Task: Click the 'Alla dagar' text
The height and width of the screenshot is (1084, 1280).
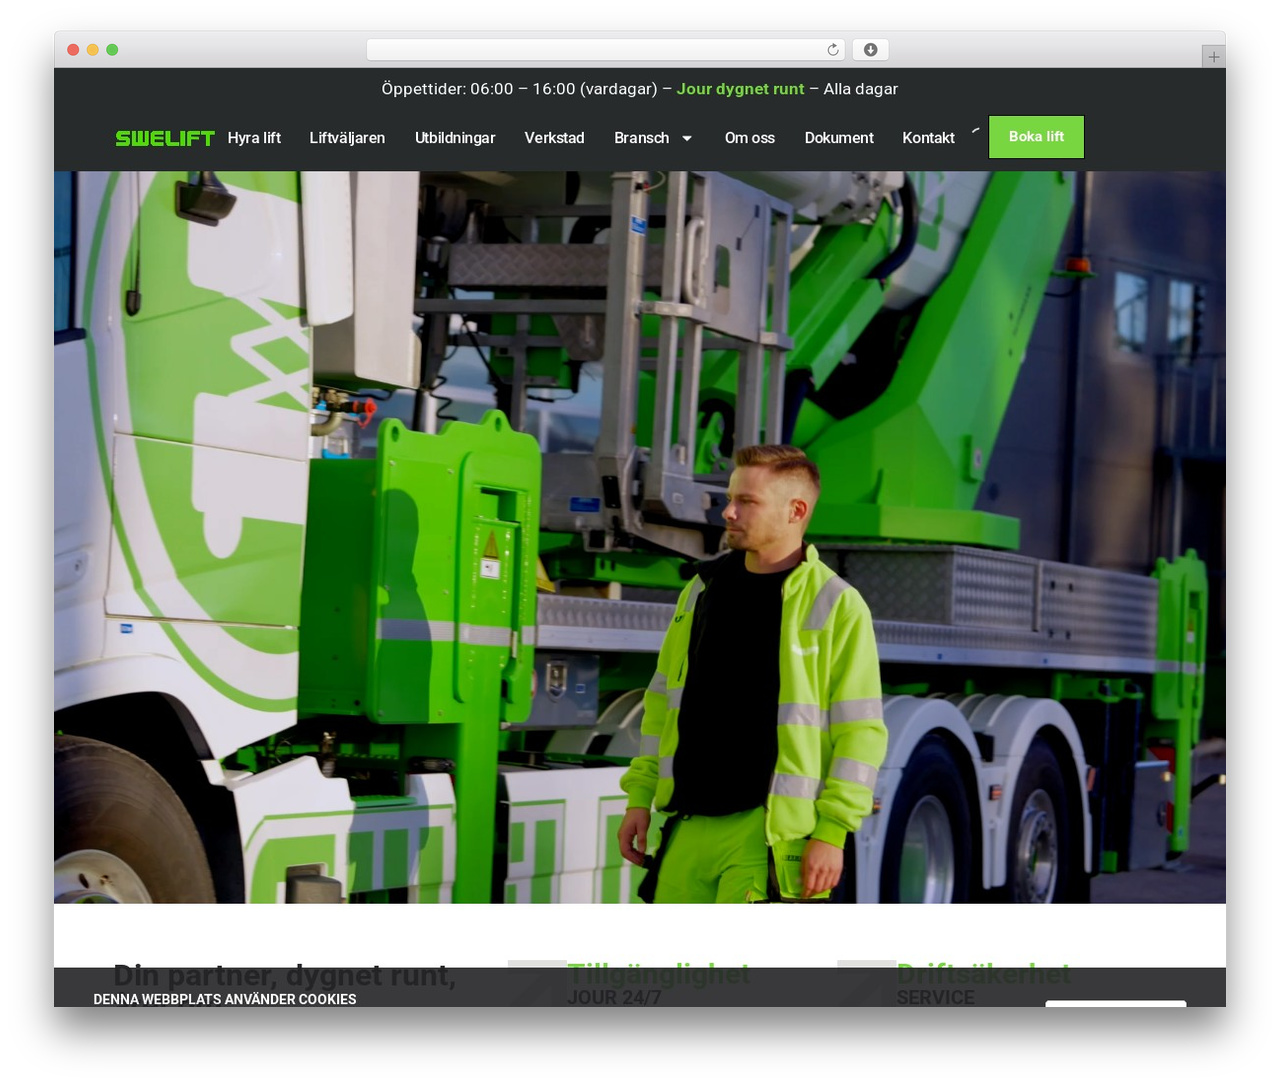Action: point(861,89)
